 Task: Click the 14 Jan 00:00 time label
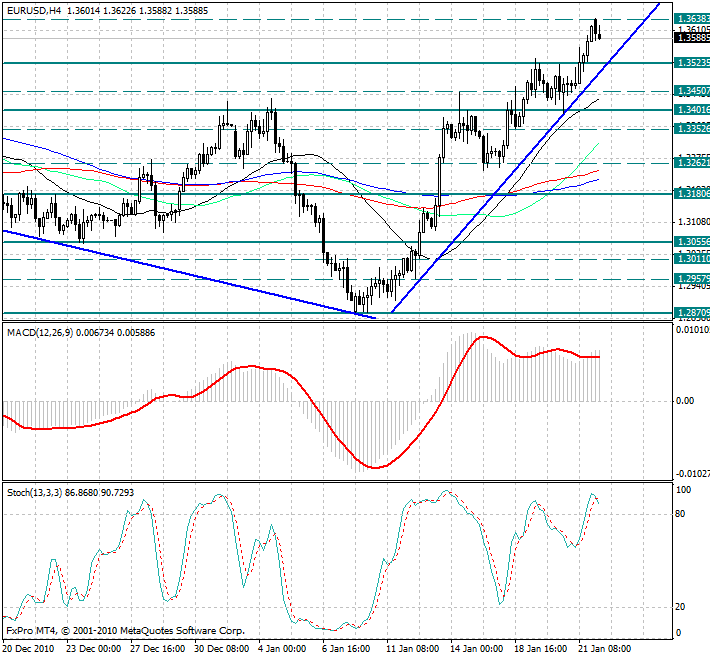coord(477,649)
